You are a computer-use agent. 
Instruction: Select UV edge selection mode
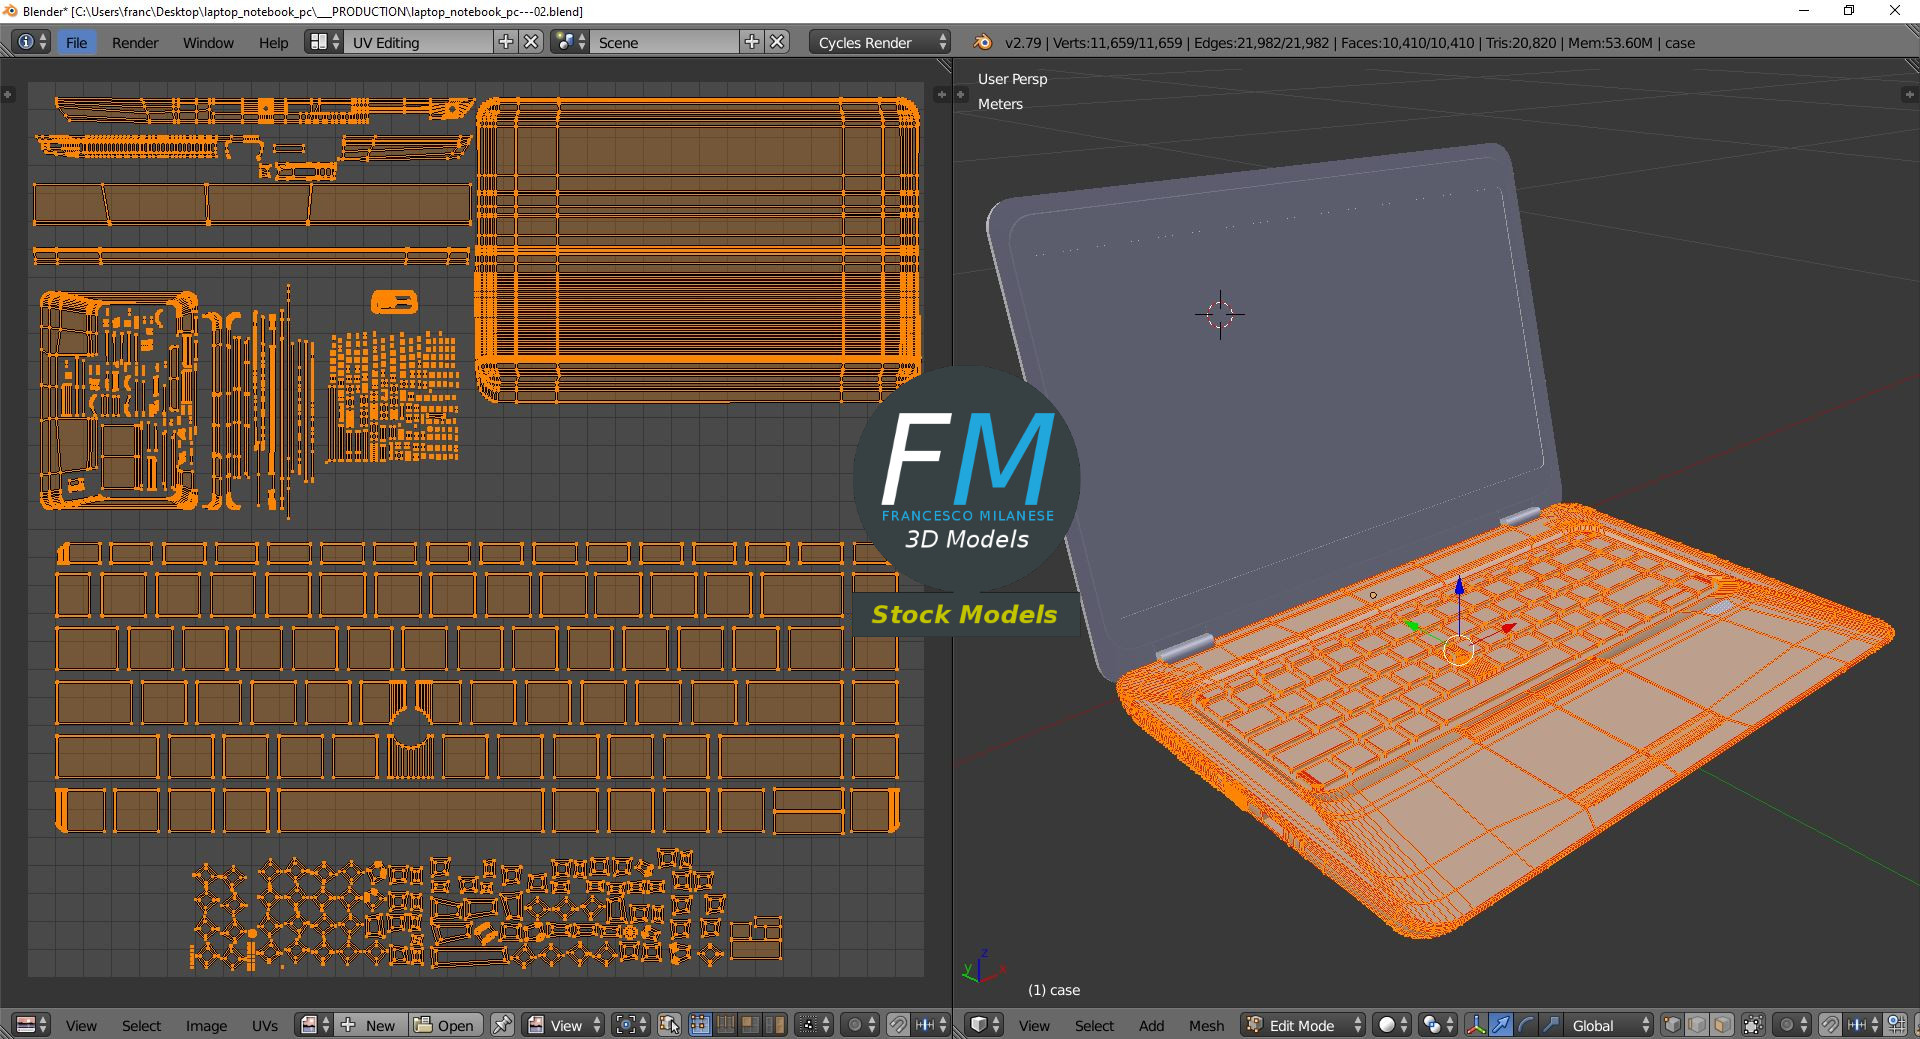point(725,1025)
